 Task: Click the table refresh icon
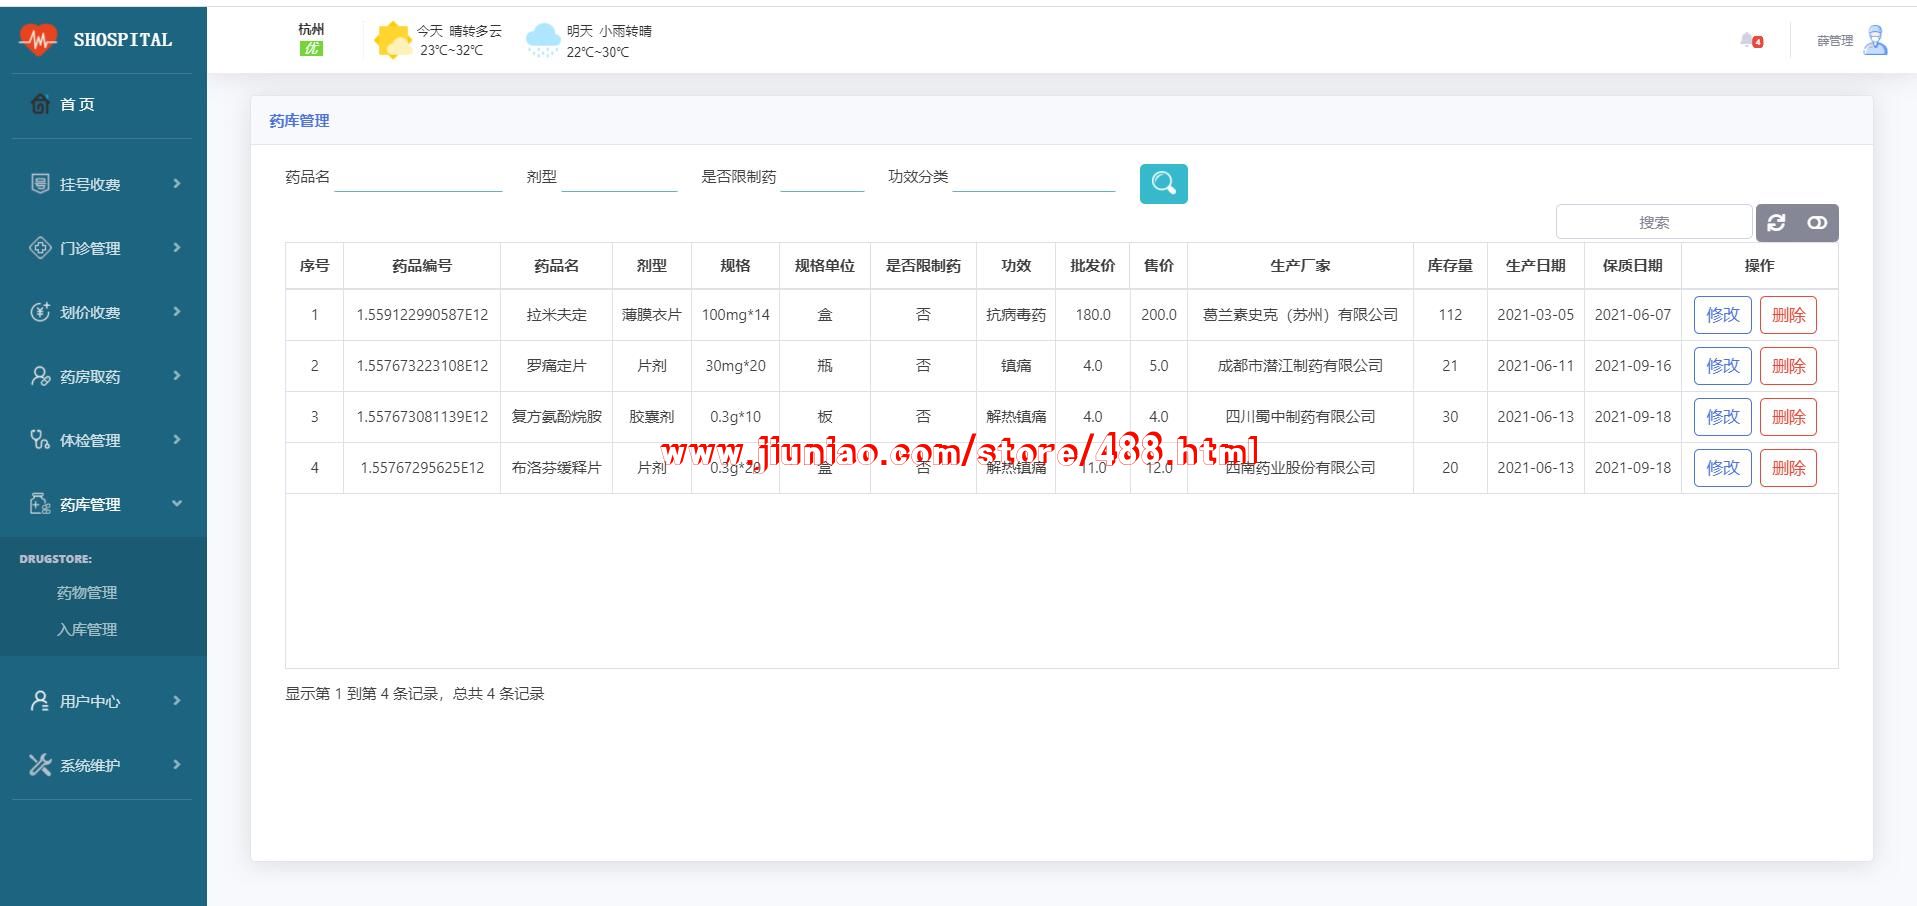point(1776,223)
